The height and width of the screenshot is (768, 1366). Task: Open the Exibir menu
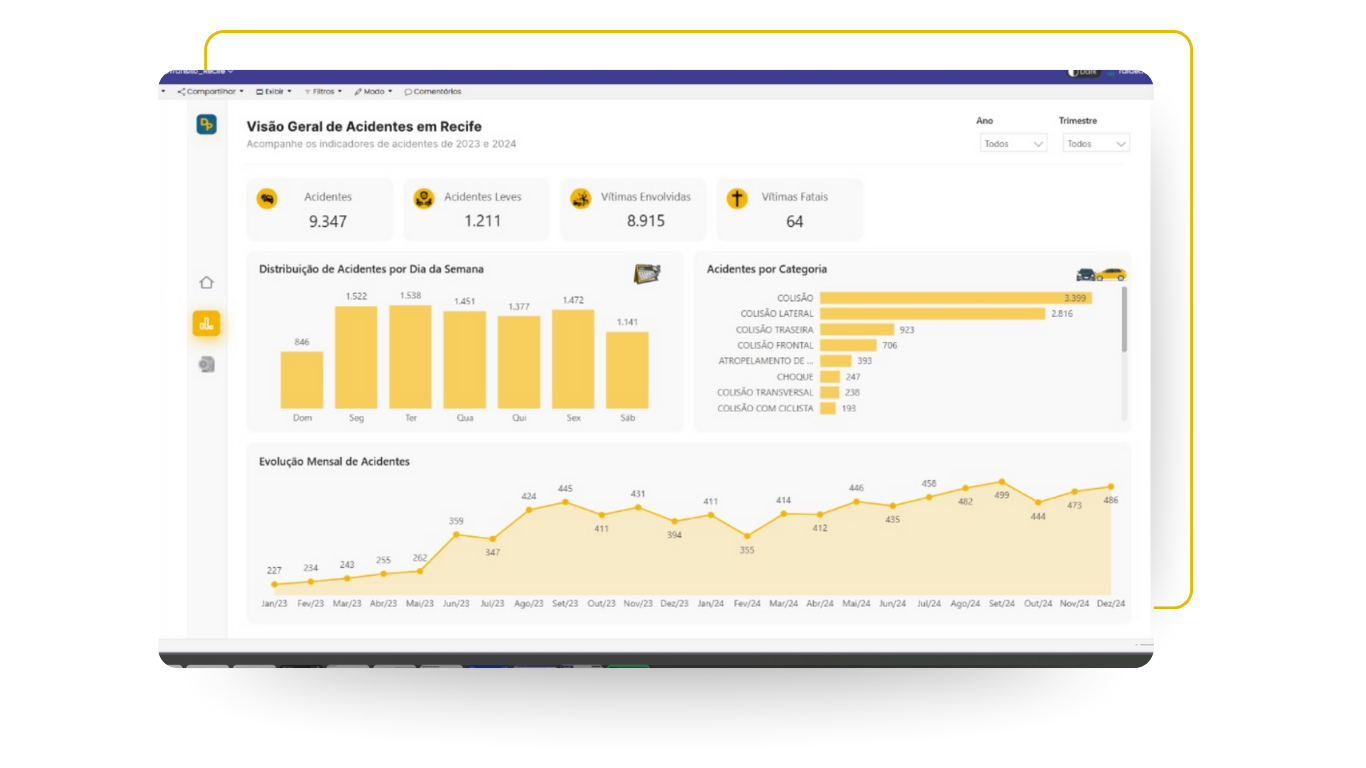pyautogui.click(x=274, y=91)
